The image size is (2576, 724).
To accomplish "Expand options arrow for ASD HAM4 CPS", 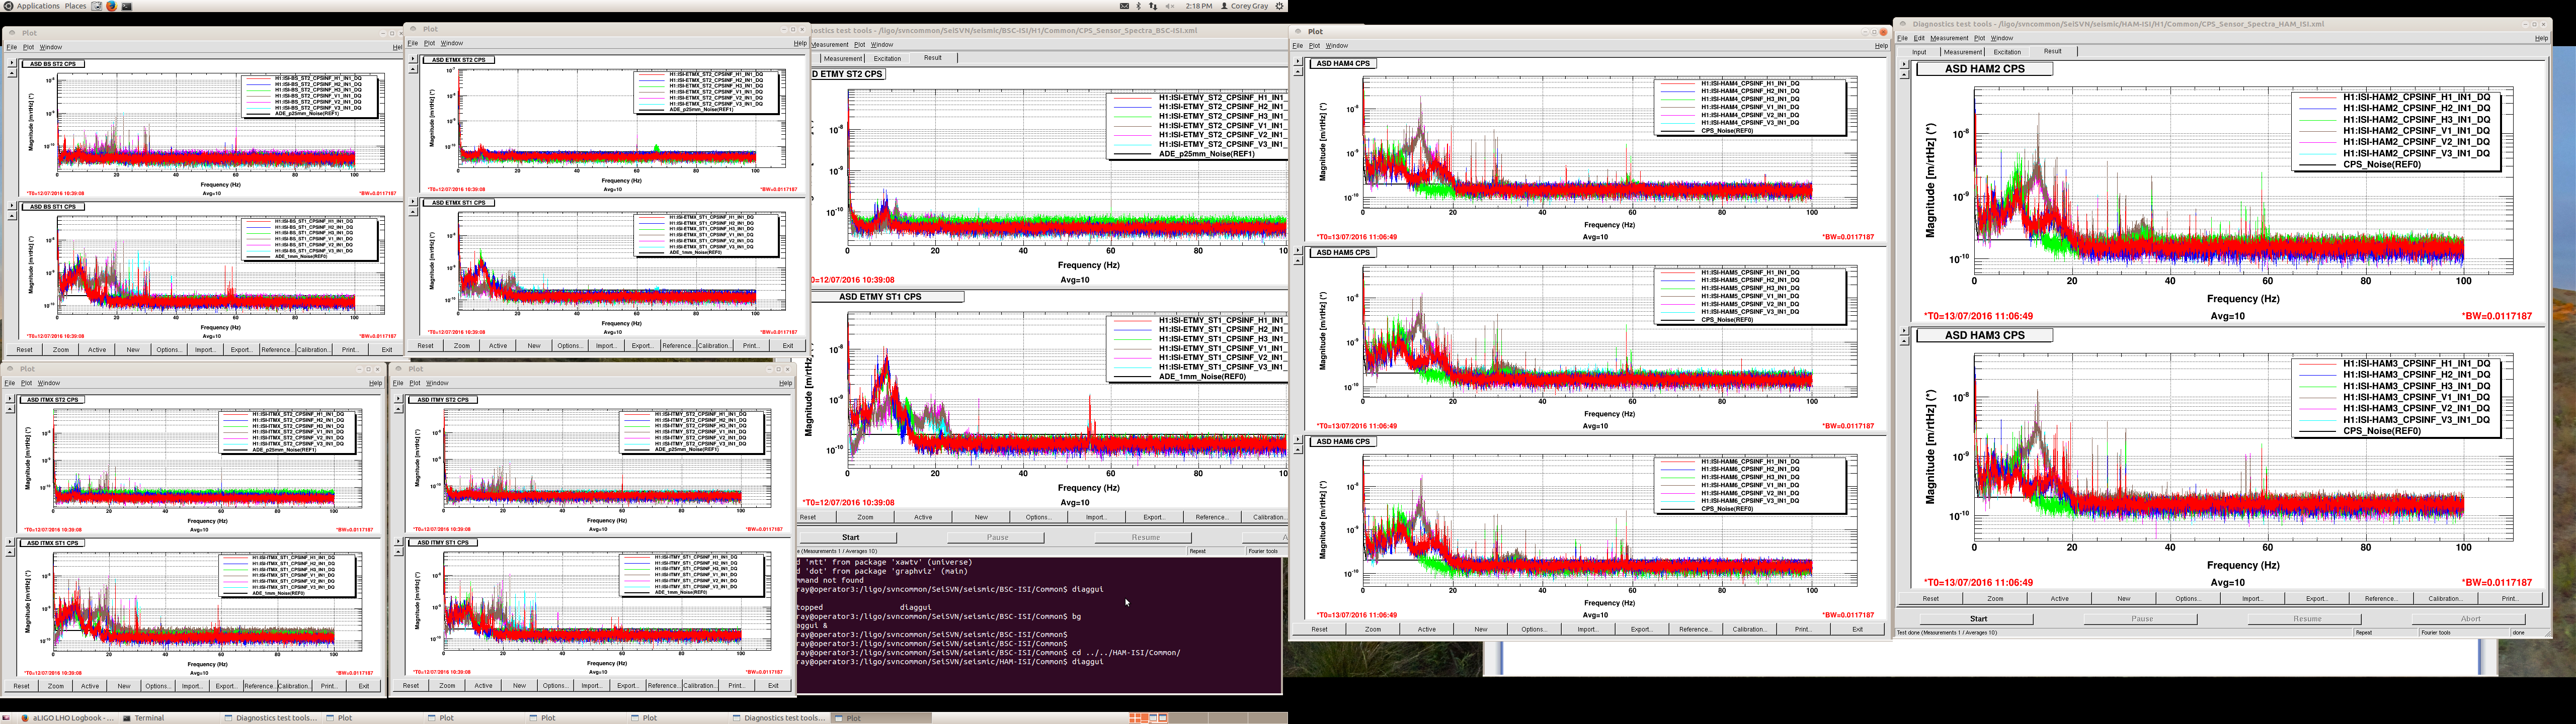I will [x=1299, y=62].
